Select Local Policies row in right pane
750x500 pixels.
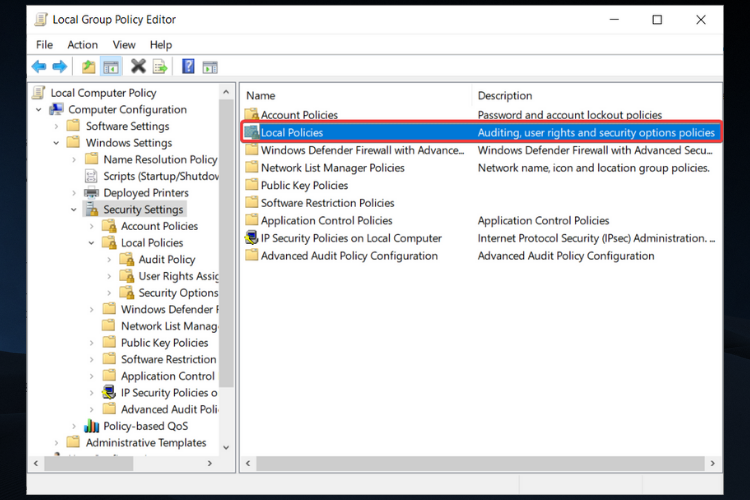(x=481, y=132)
